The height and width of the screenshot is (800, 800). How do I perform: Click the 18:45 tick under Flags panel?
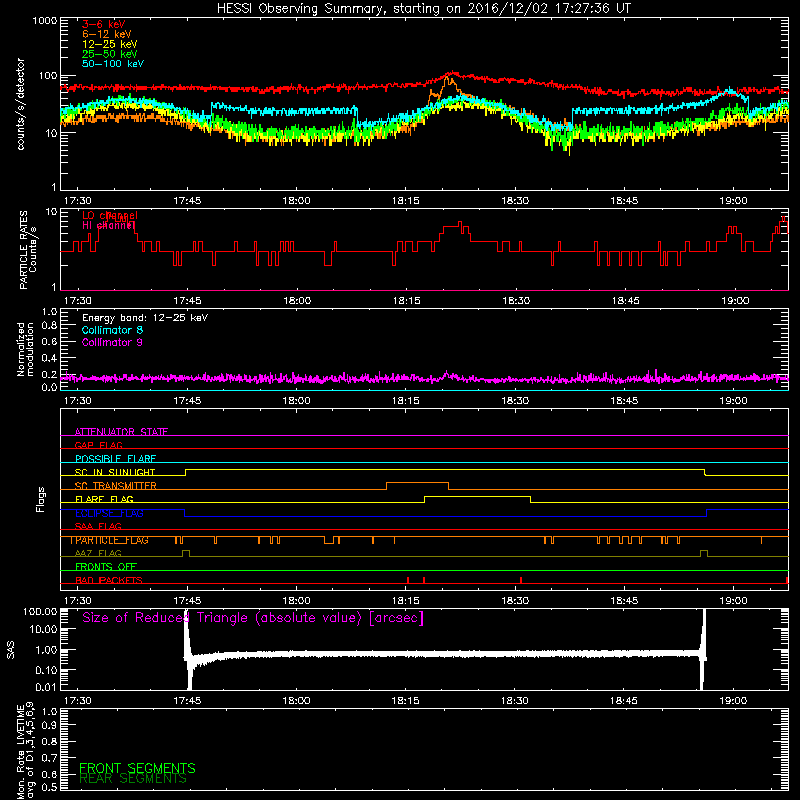click(x=624, y=601)
